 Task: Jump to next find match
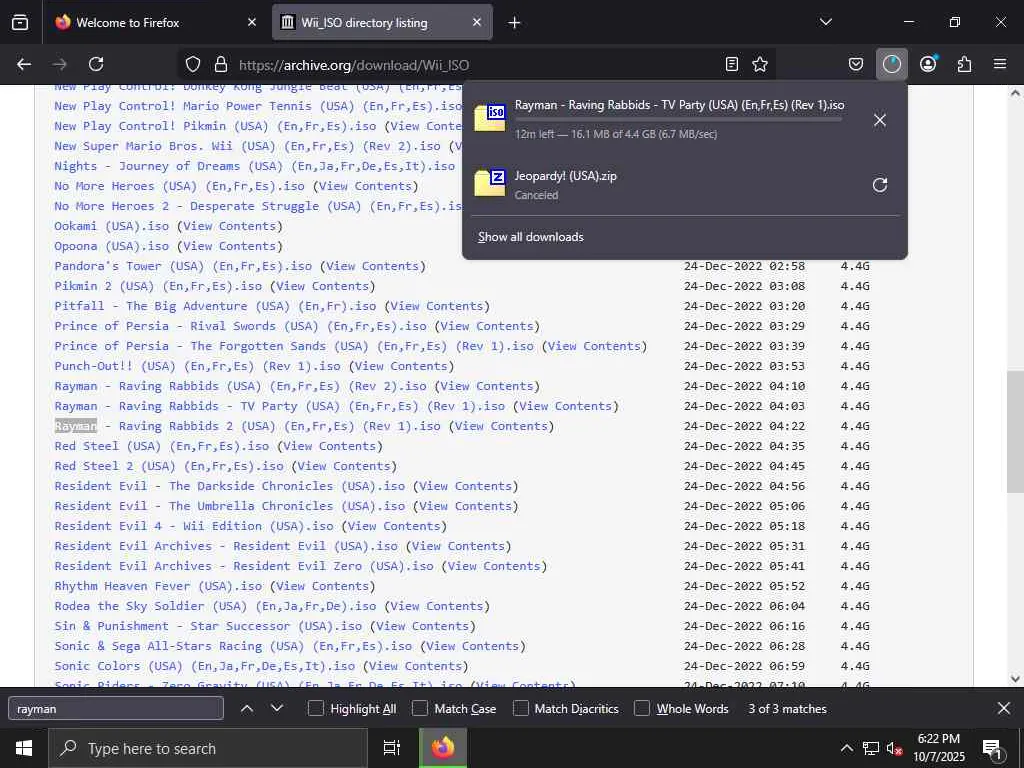click(x=277, y=709)
